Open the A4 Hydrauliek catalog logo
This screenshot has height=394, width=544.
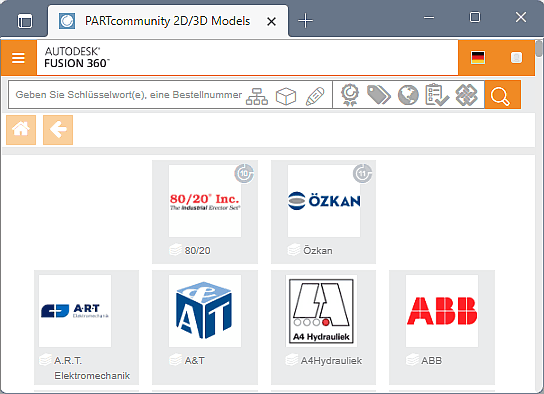(321, 311)
